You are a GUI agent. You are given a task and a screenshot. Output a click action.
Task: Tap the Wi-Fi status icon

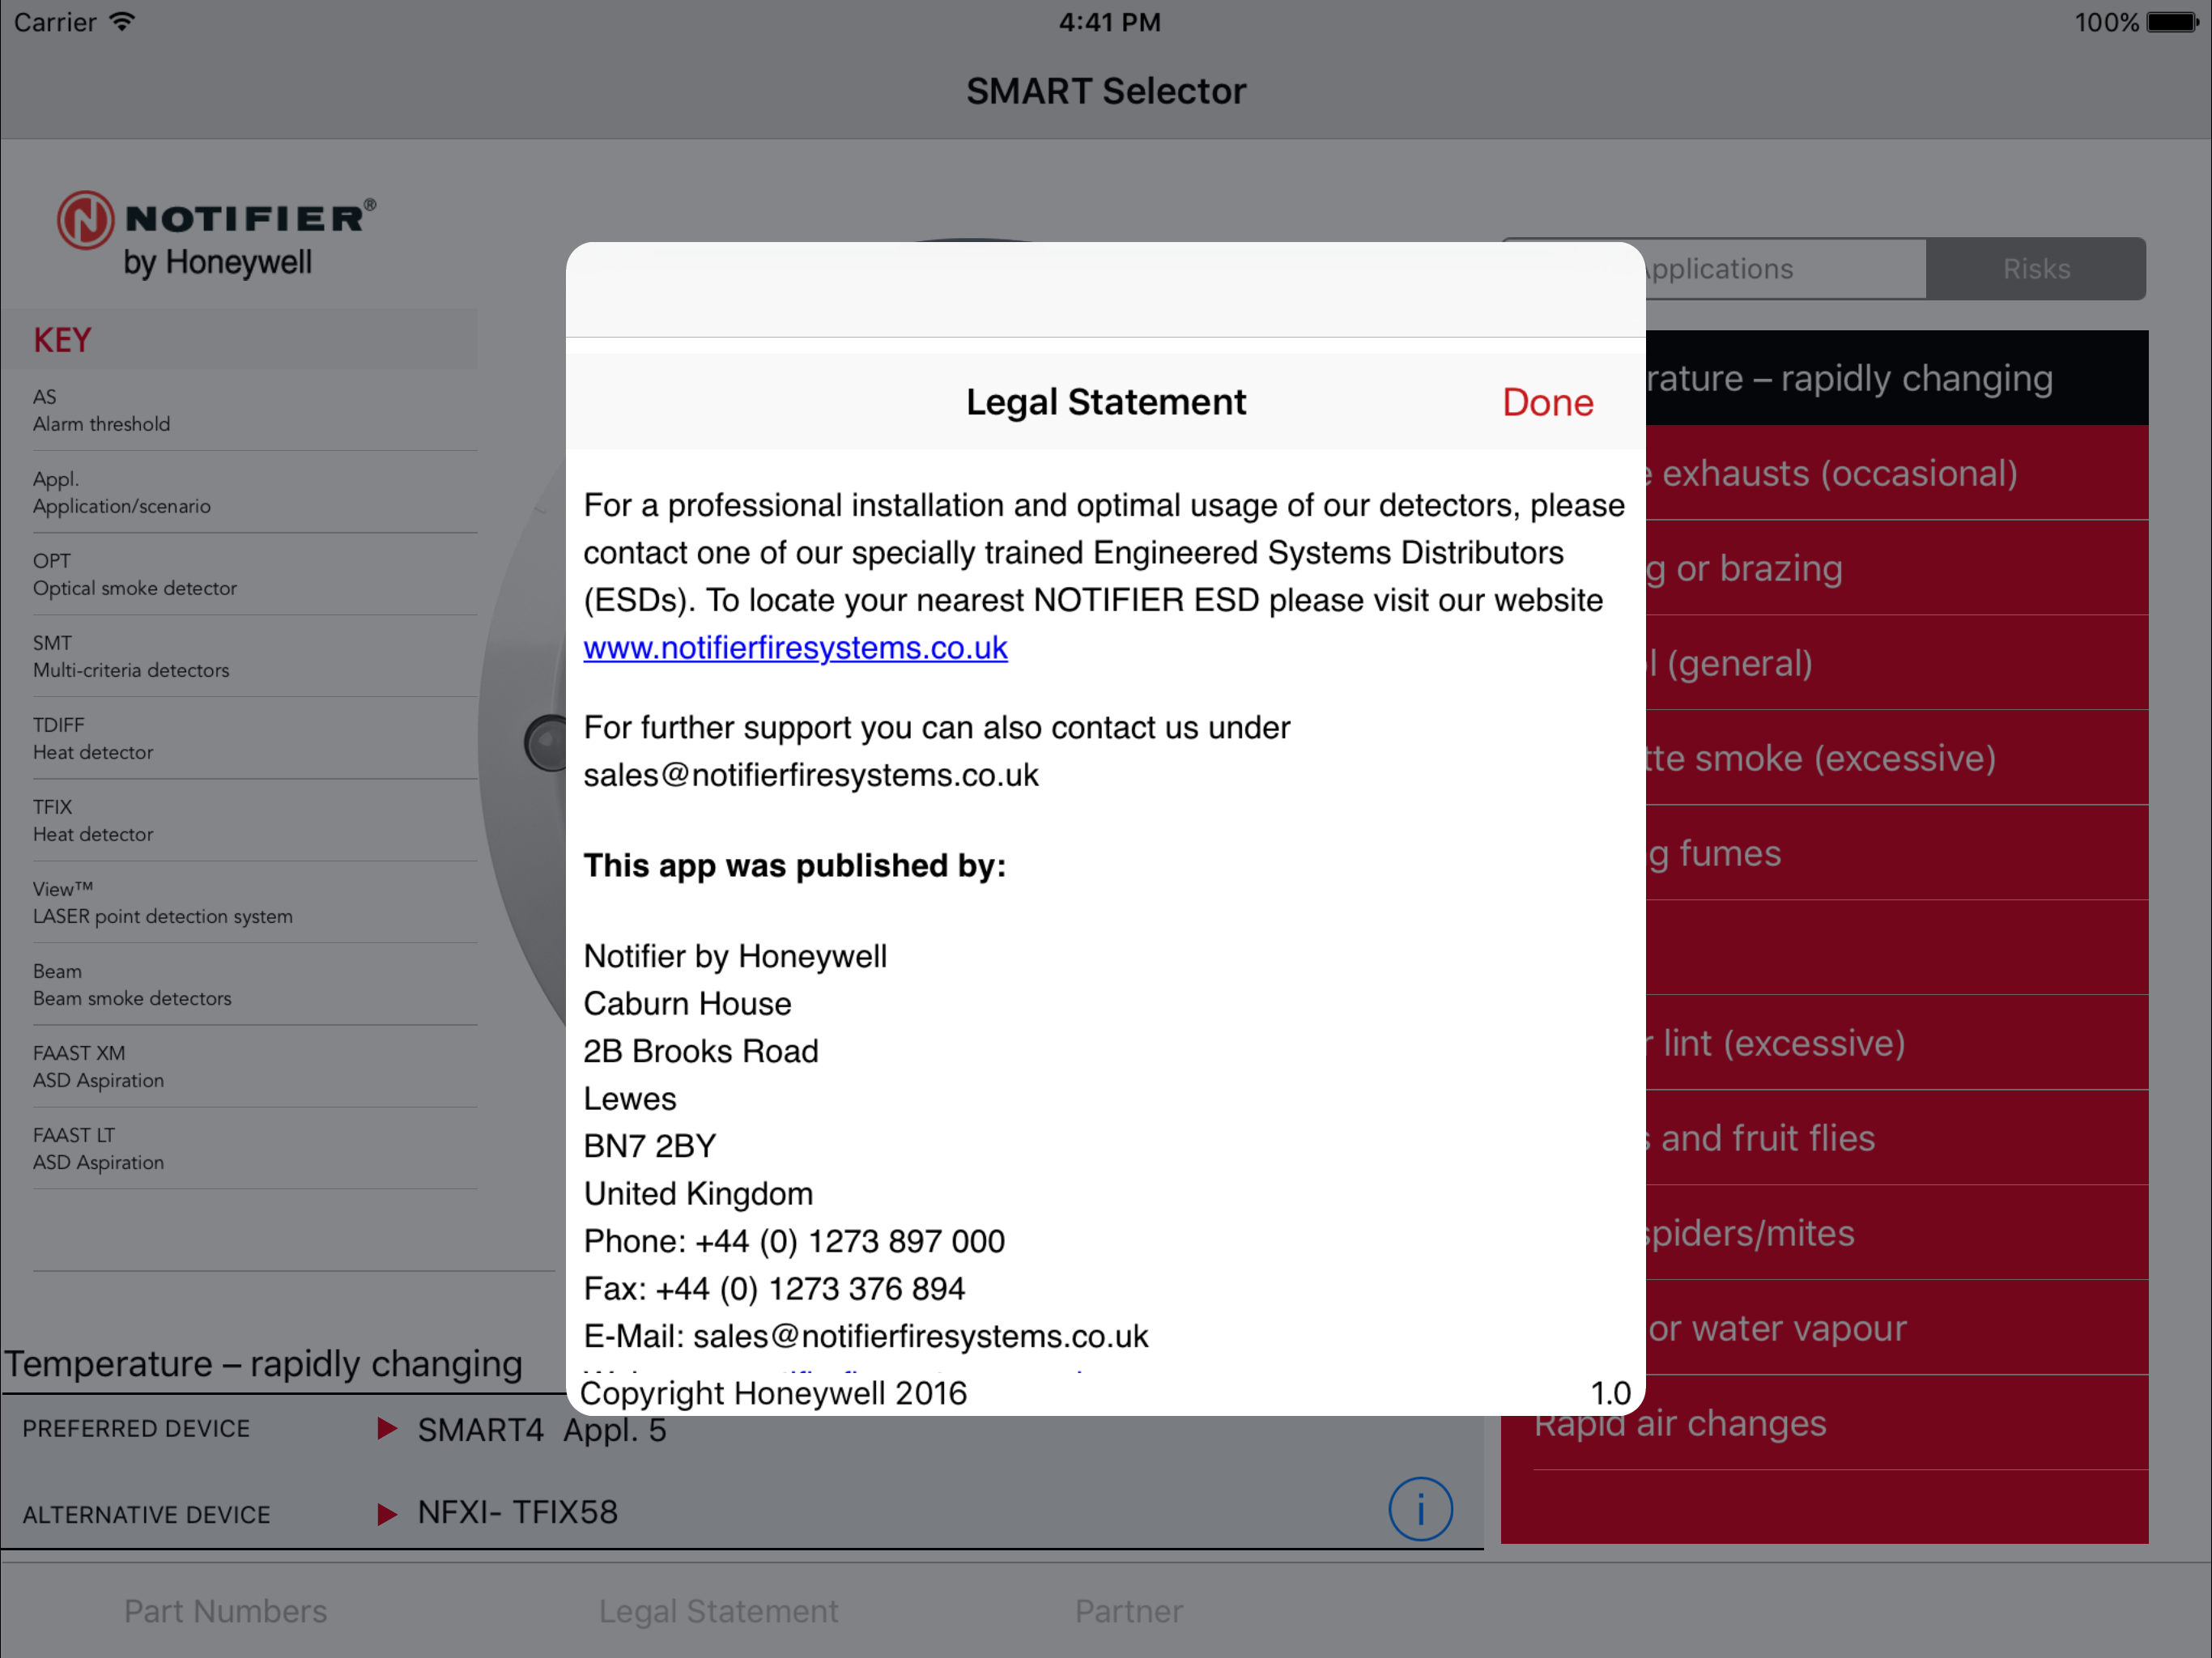coord(122,22)
